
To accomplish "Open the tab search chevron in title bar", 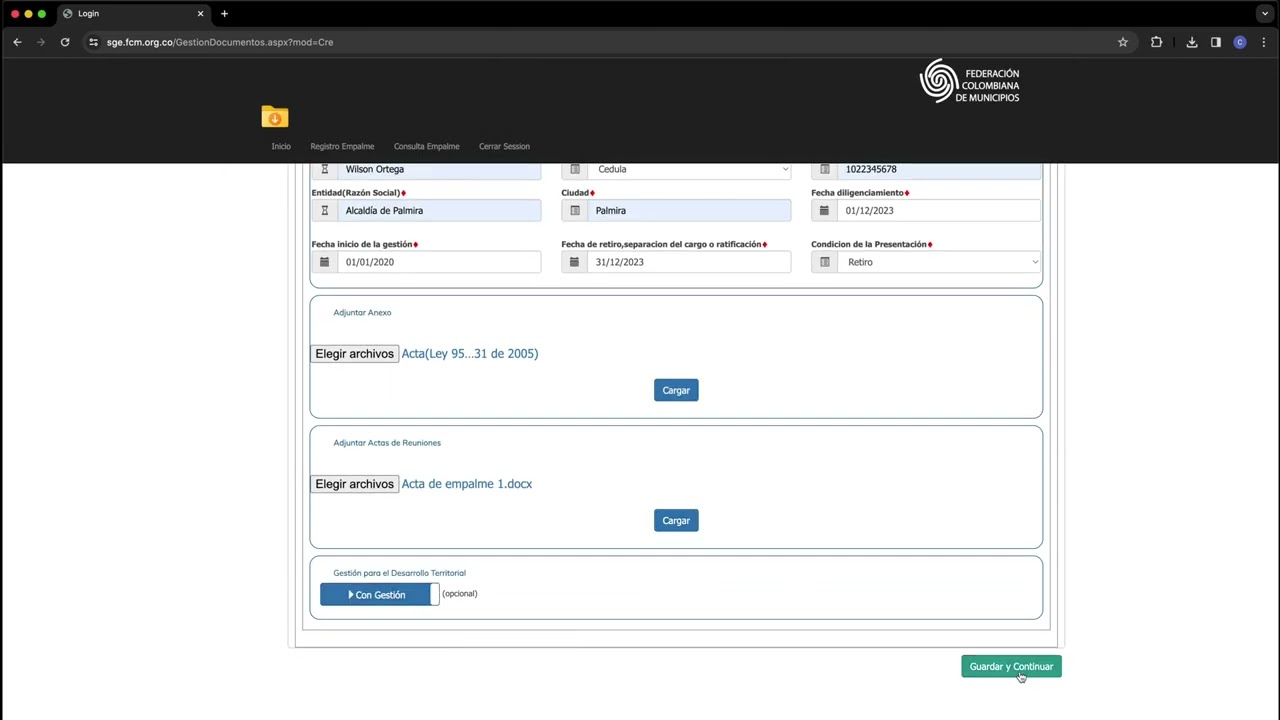I will tap(1265, 13).
